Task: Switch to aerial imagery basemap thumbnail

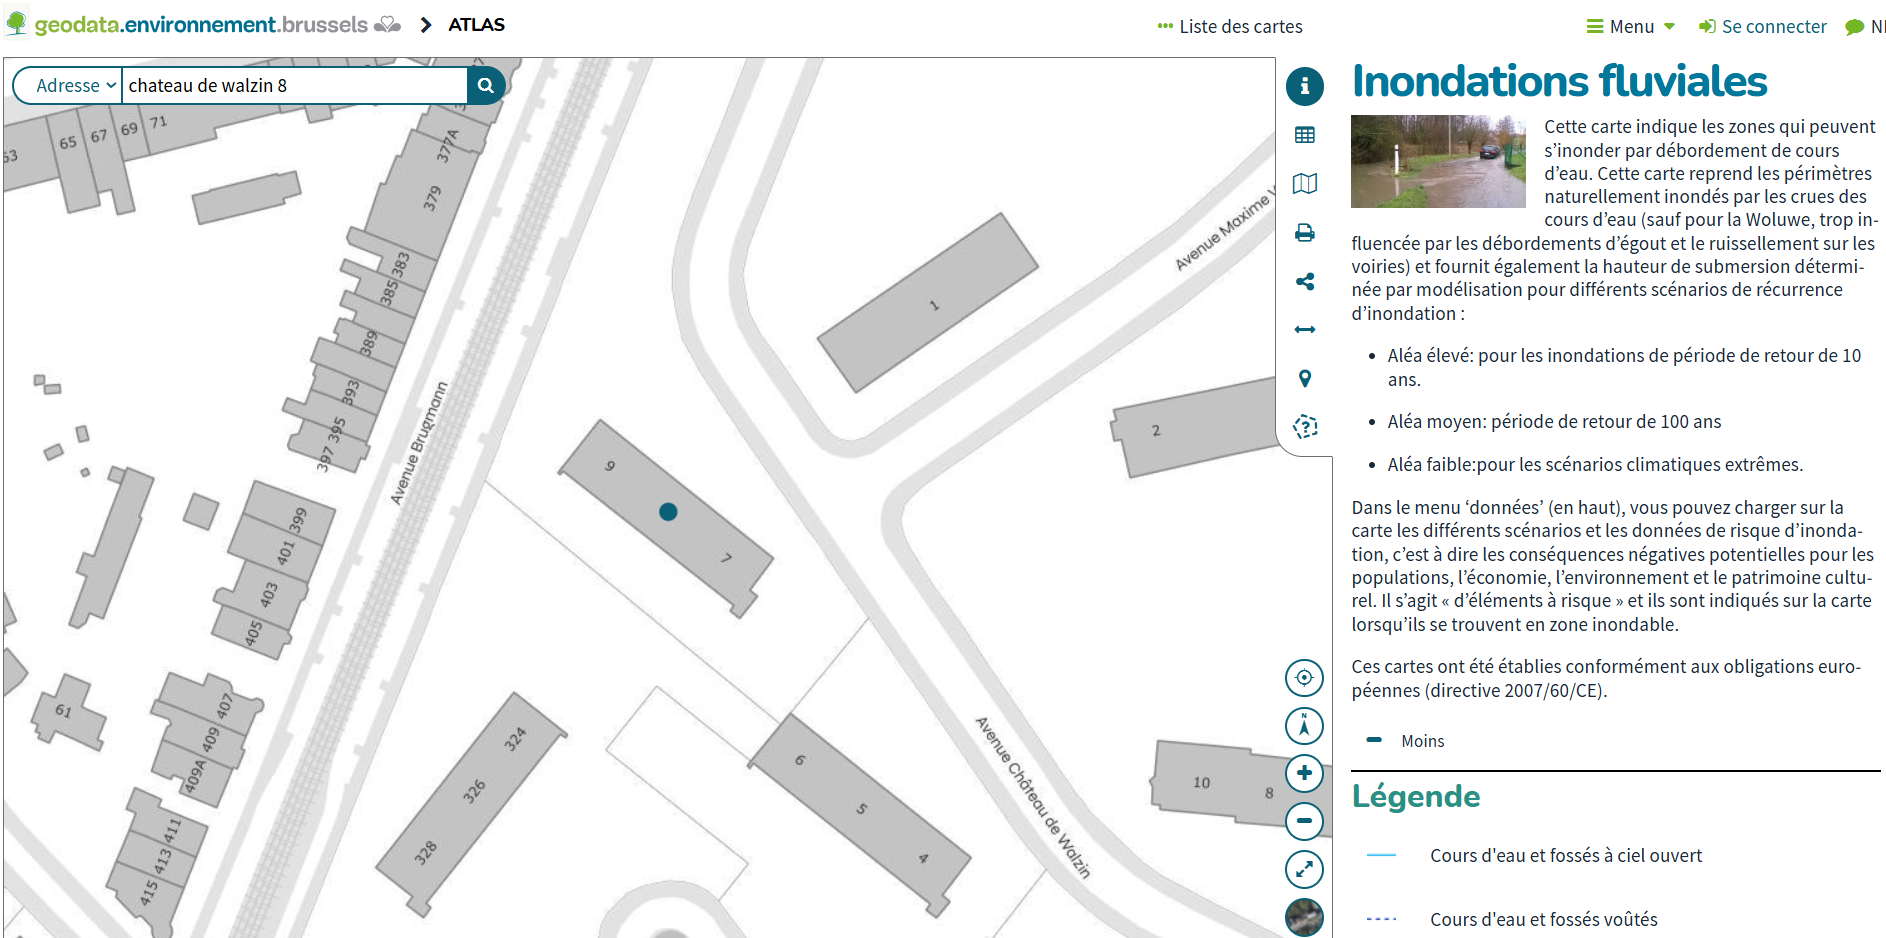Action: [x=1304, y=916]
